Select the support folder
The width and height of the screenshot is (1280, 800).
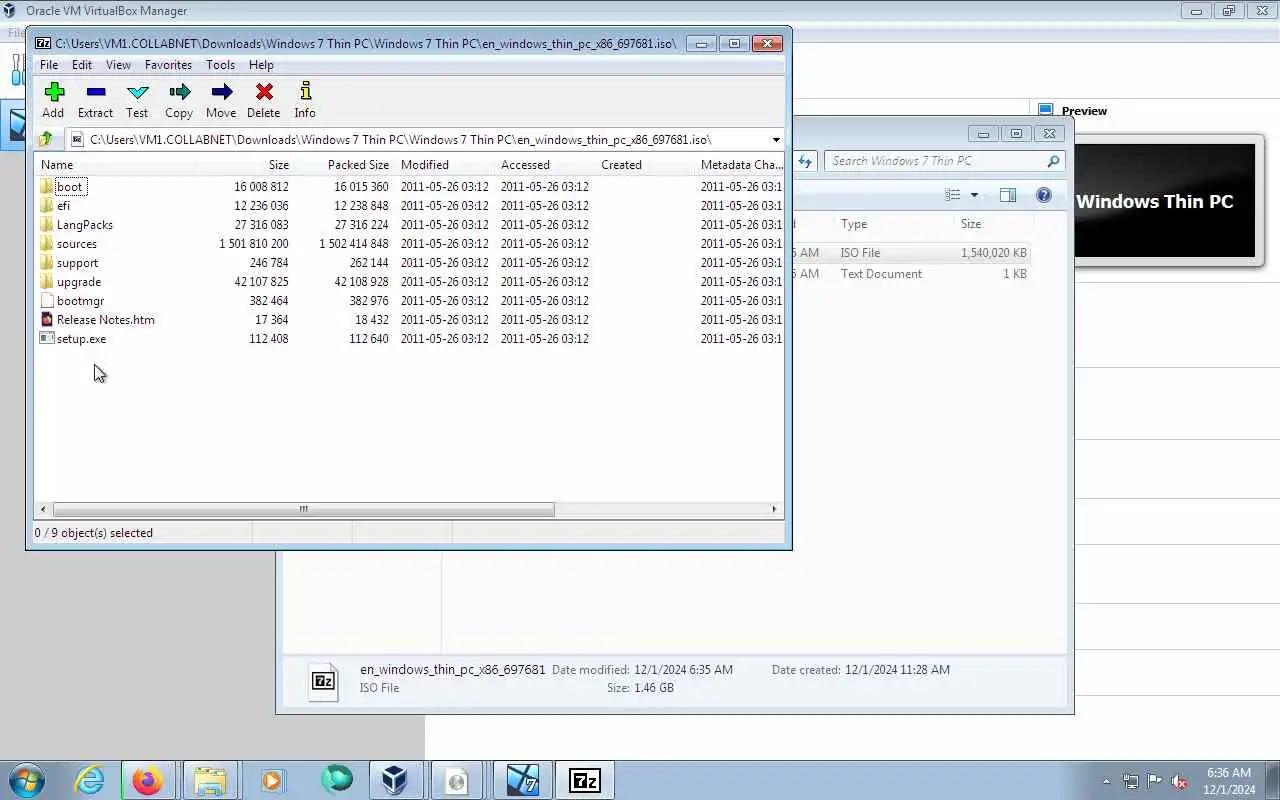click(x=77, y=263)
